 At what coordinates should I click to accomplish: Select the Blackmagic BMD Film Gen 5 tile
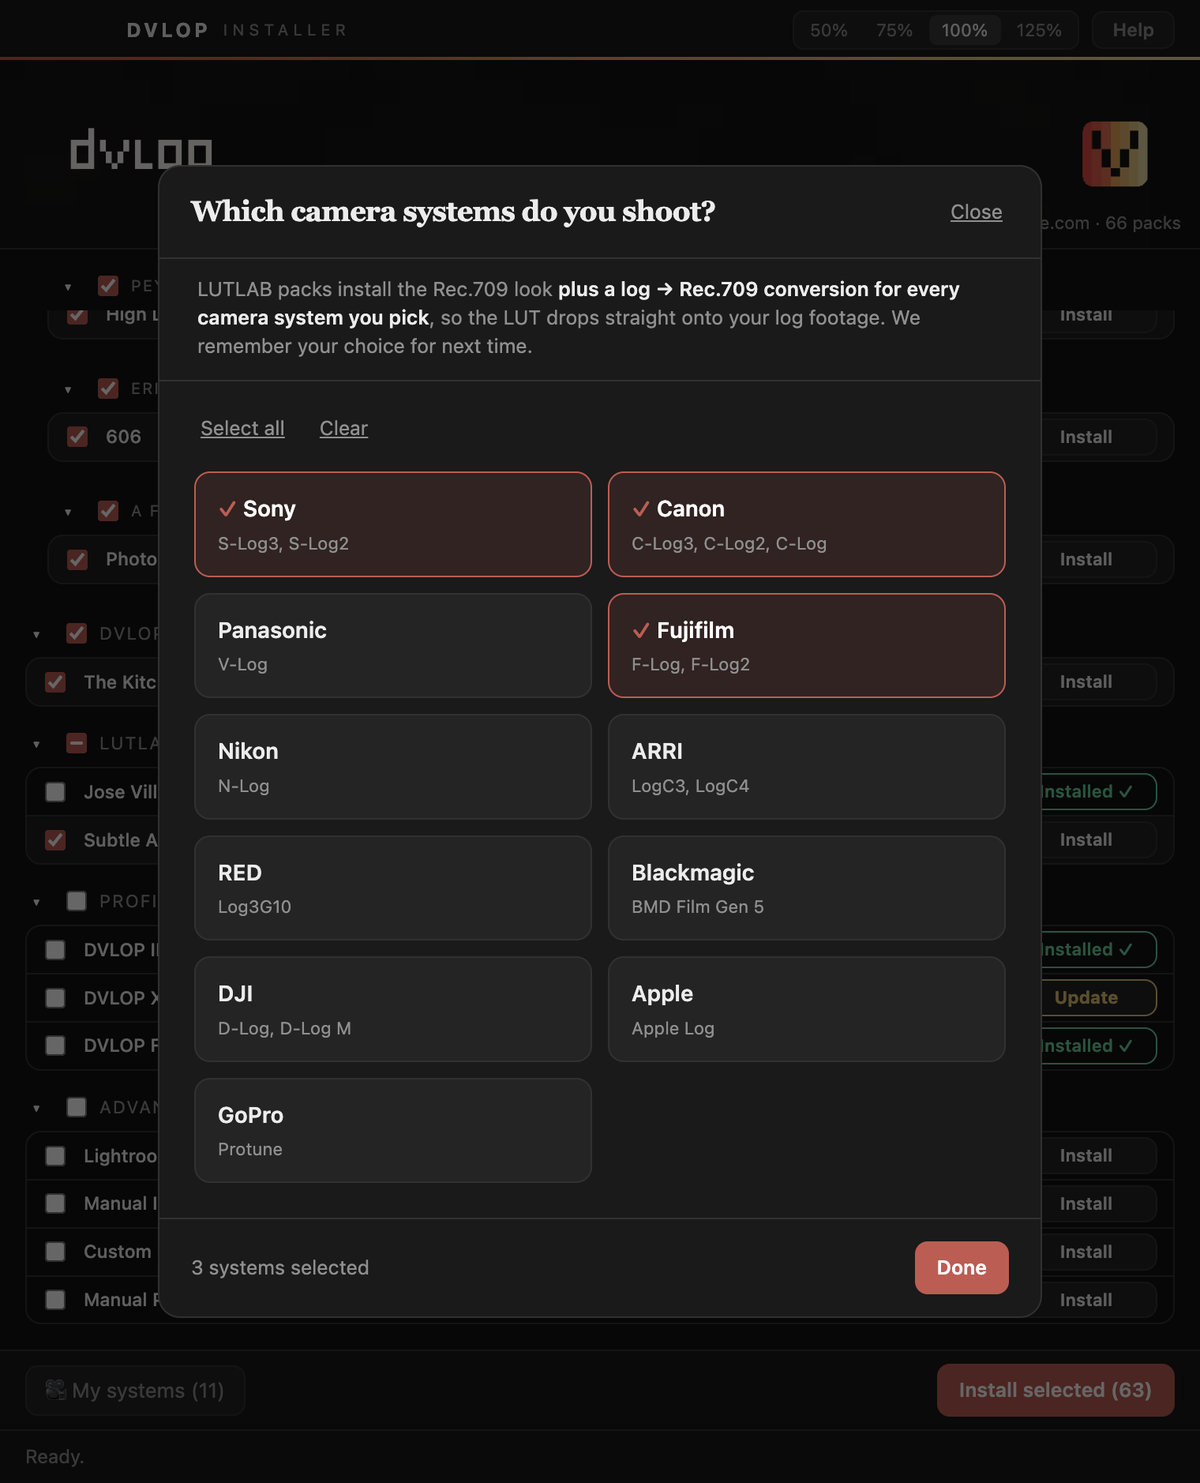click(x=806, y=888)
